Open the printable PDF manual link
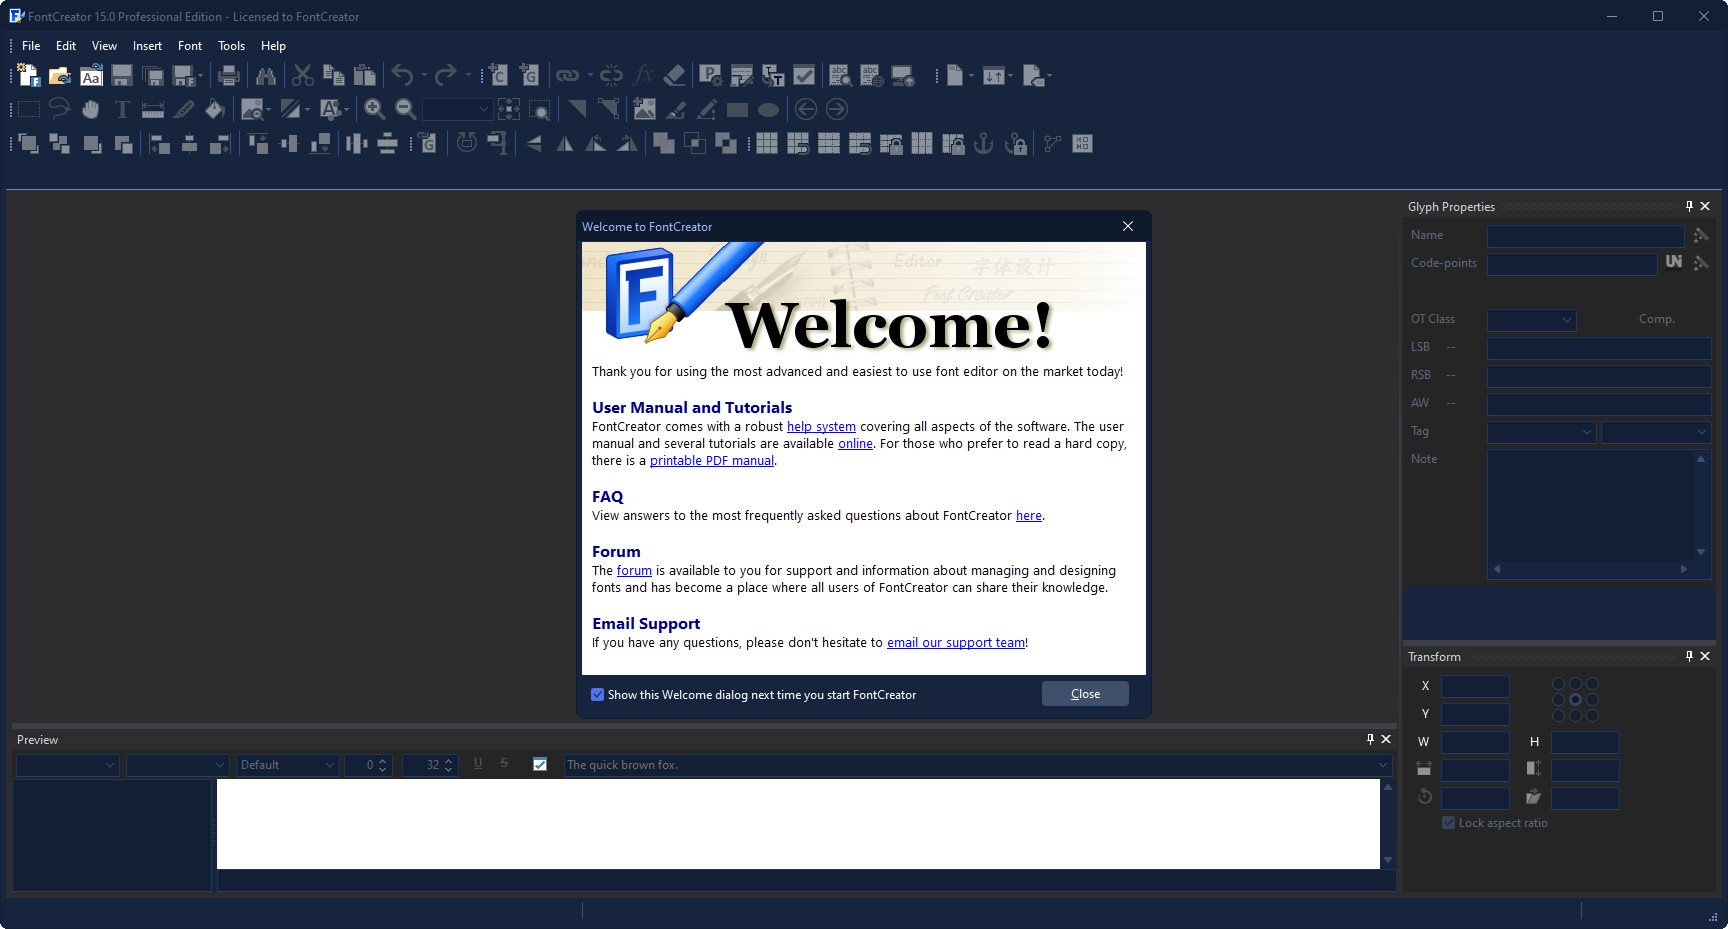Screen dimensions: 1728x929 (x=712, y=461)
